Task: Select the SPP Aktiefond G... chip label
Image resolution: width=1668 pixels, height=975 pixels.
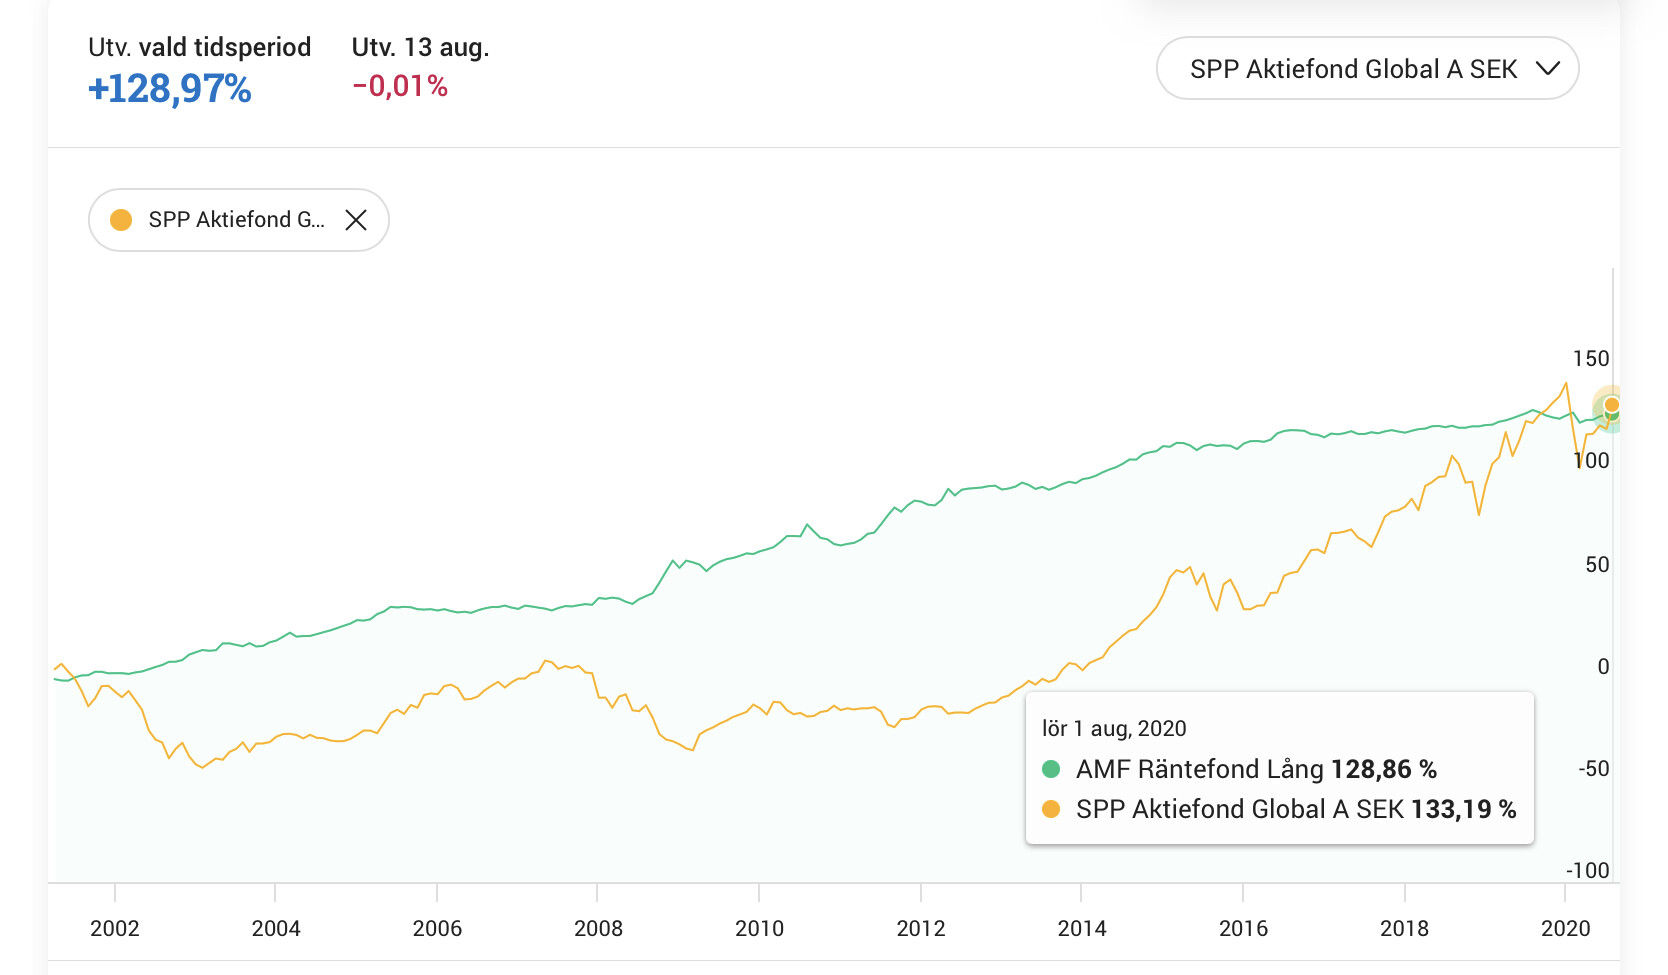Action: click(236, 220)
